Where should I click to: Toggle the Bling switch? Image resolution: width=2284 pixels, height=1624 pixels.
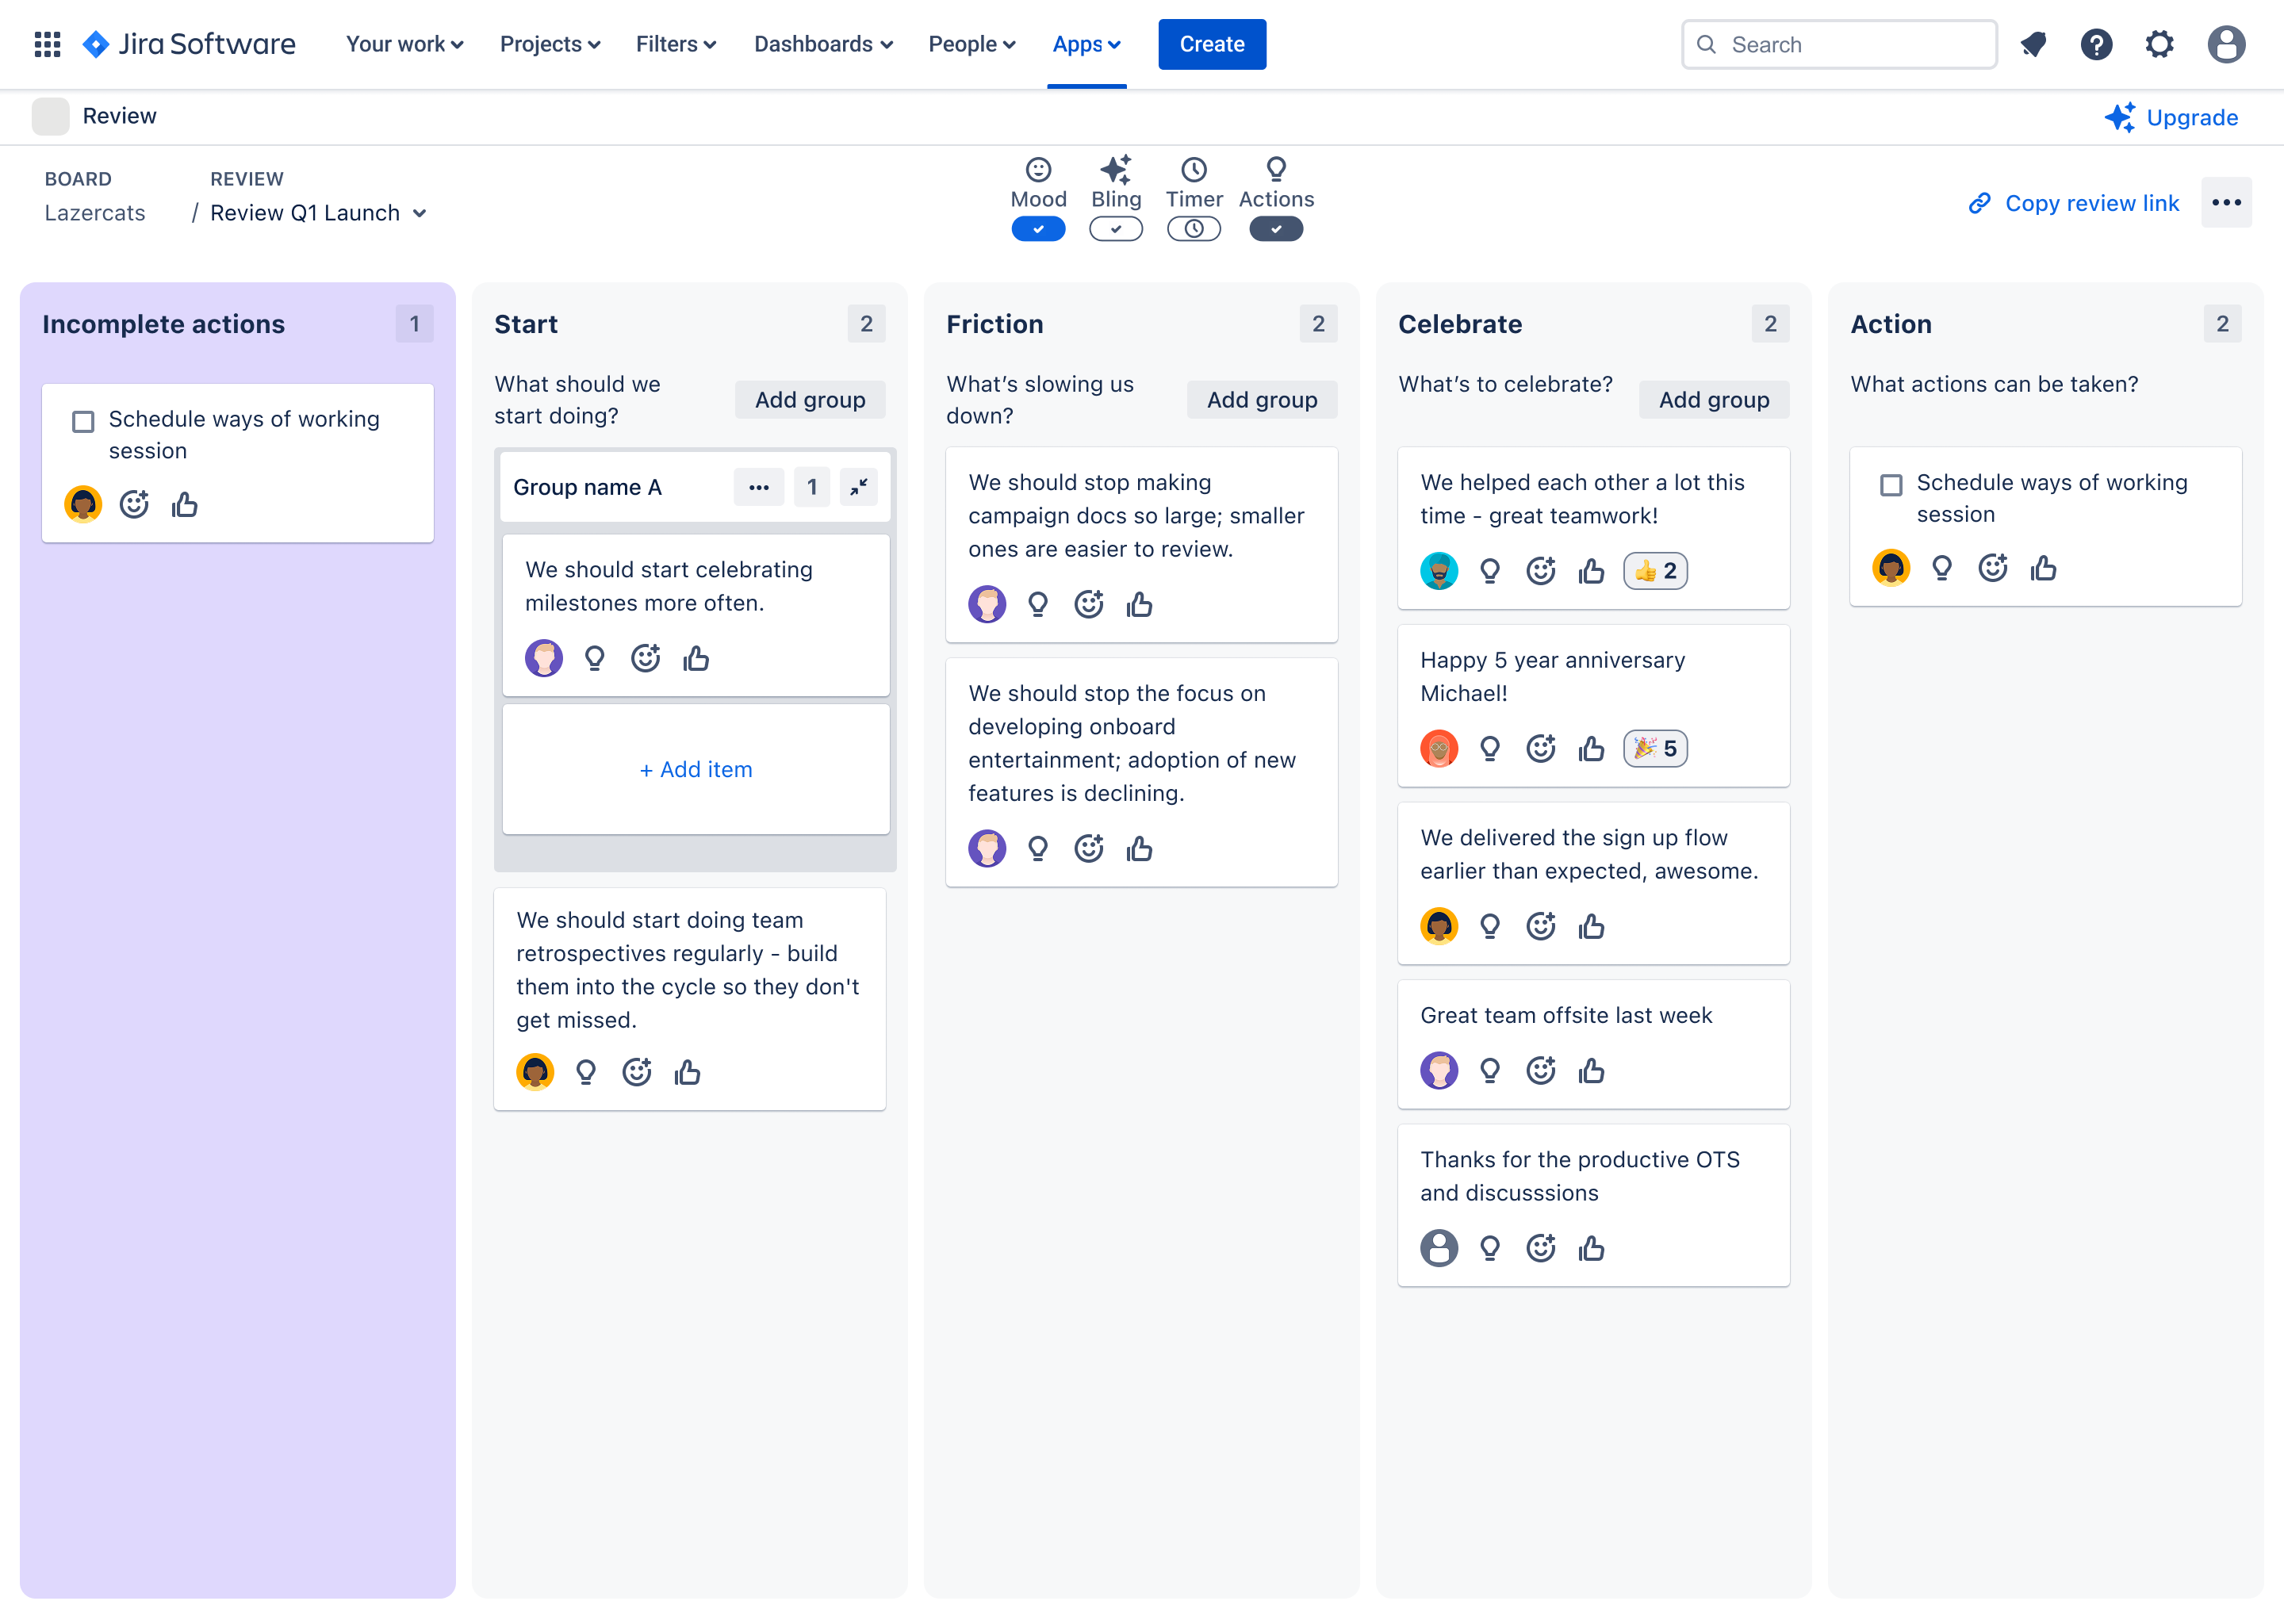(x=1115, y=229)
